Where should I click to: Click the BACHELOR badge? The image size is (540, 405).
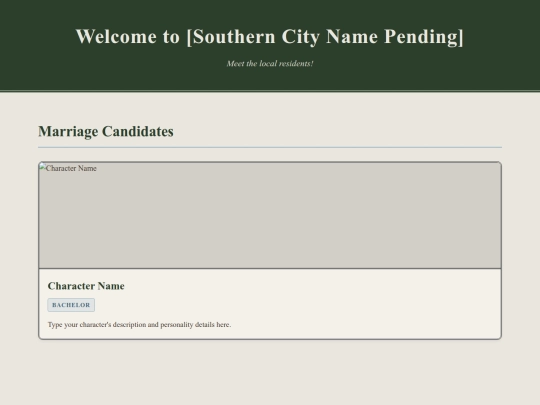click(x=71, y=305)
